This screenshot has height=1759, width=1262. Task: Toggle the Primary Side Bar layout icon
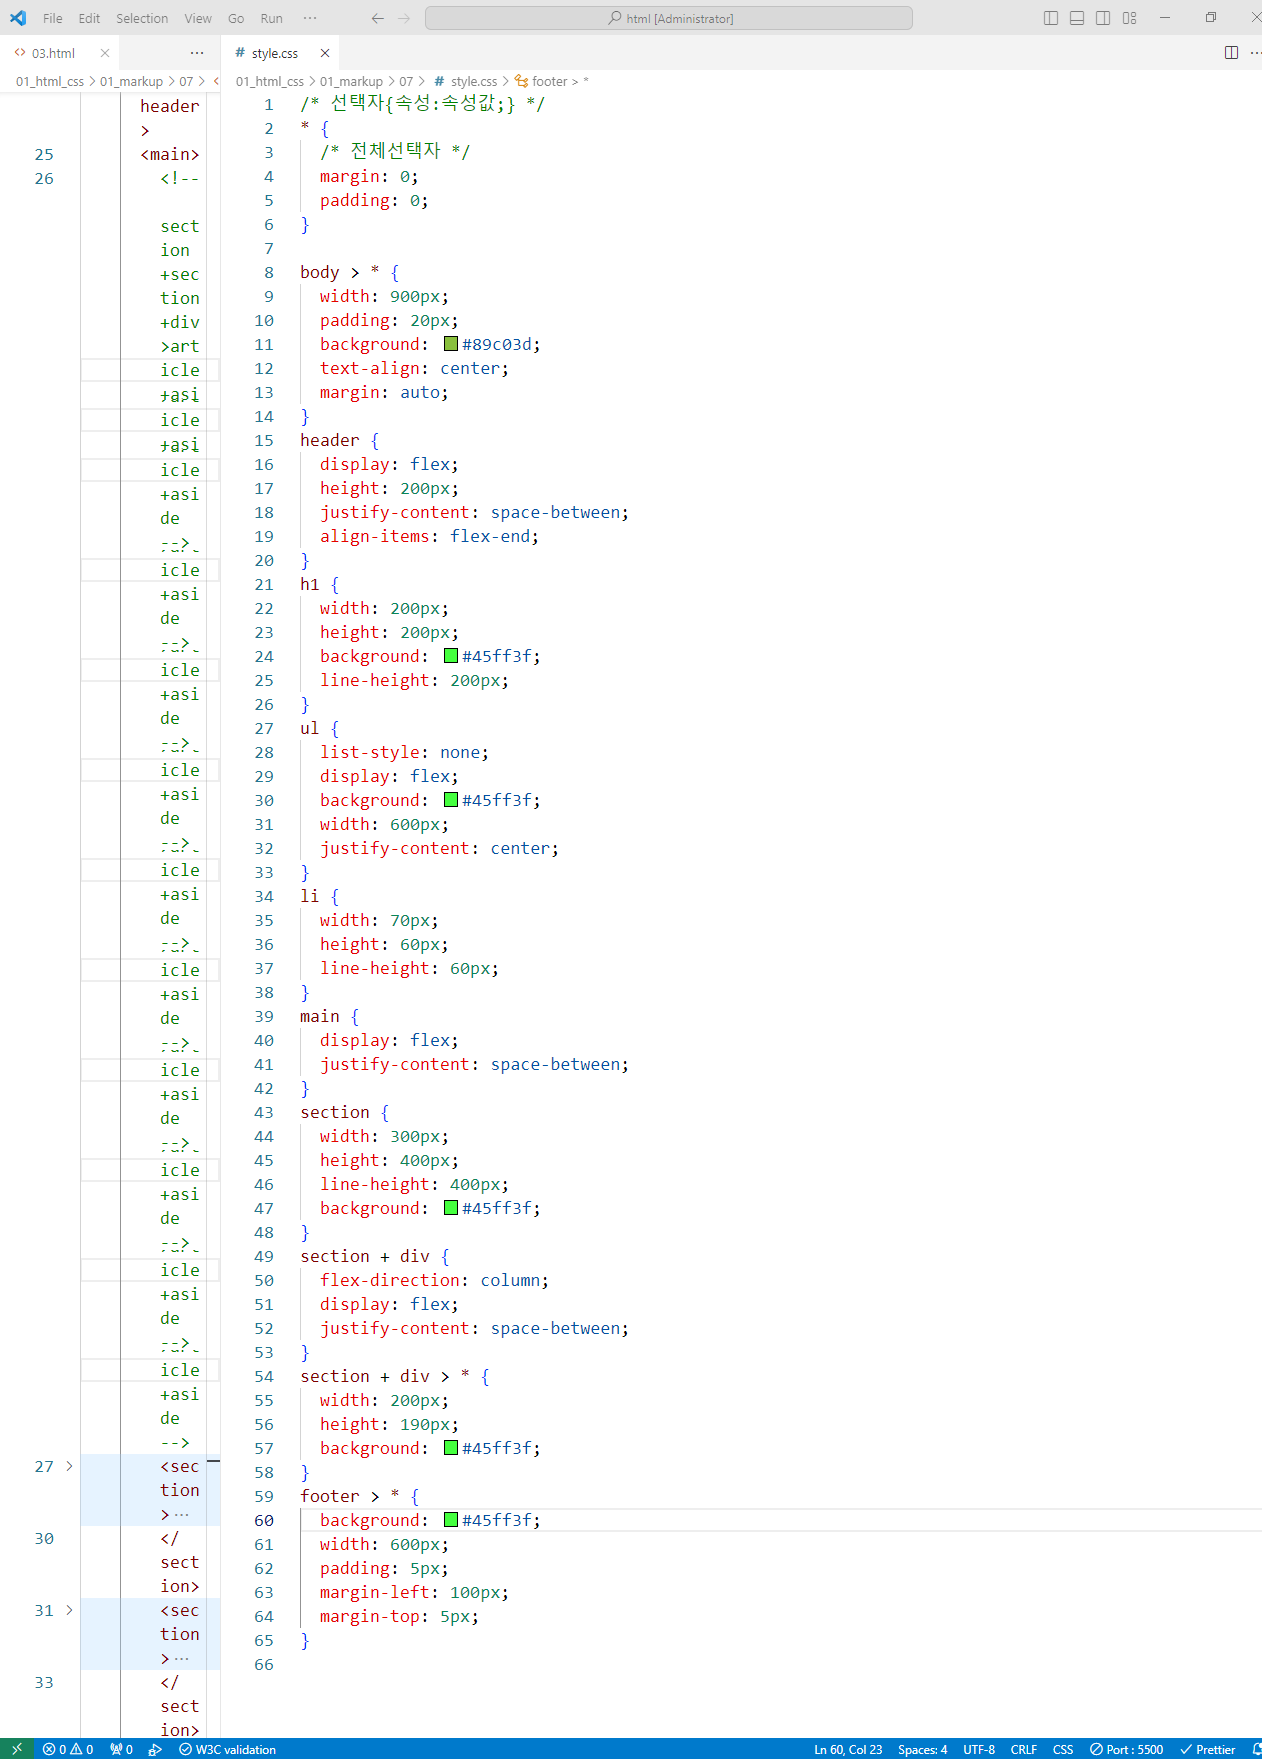point(1050,18)
